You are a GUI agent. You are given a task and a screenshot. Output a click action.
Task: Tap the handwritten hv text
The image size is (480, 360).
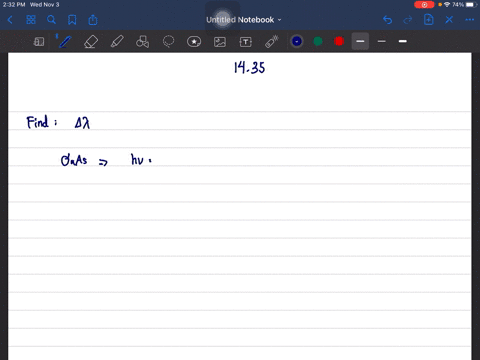click(x=137, y=160)
